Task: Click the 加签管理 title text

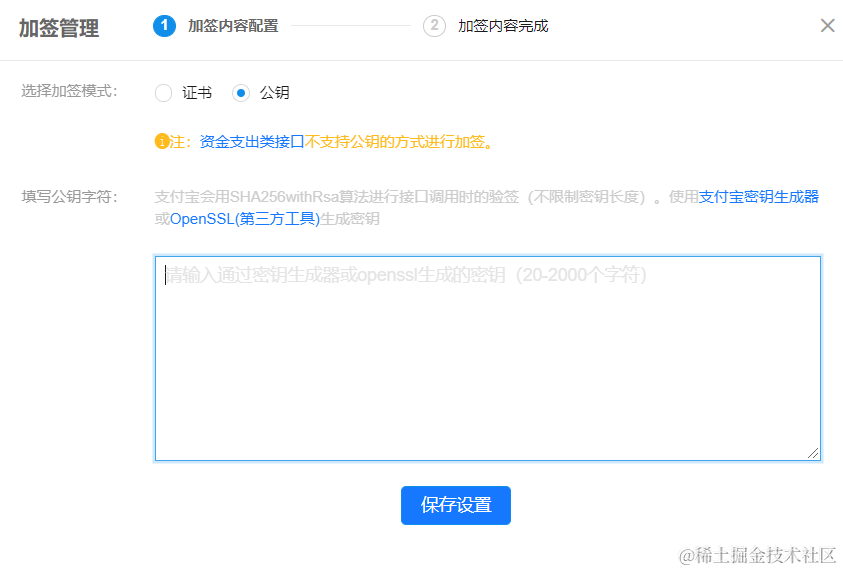Action: pyautogui.click(x=59, y=28)
